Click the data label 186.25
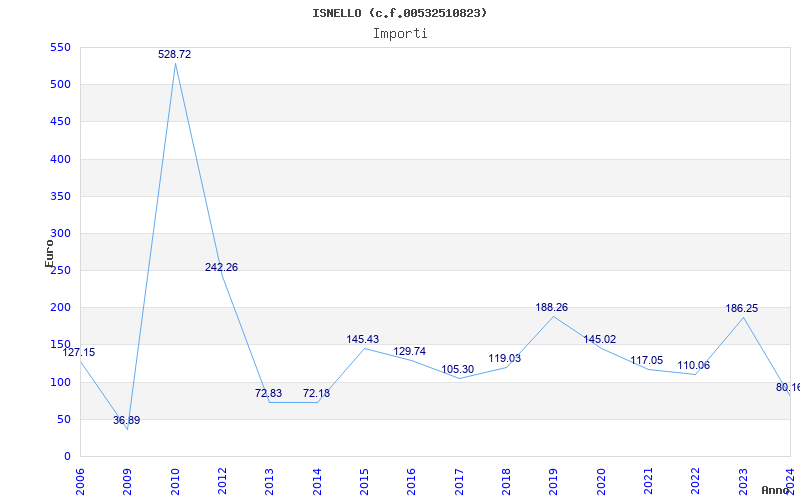 point(742,309)
